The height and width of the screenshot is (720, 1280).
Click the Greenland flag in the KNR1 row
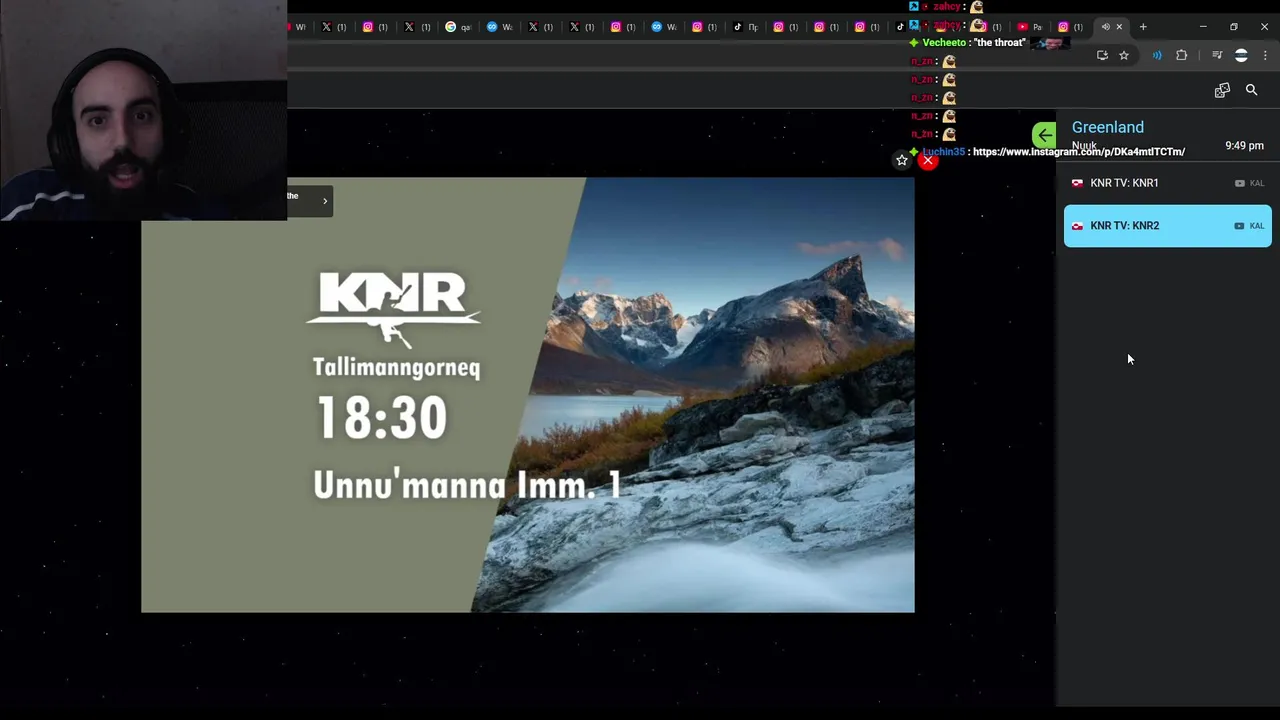[1077, 183]
